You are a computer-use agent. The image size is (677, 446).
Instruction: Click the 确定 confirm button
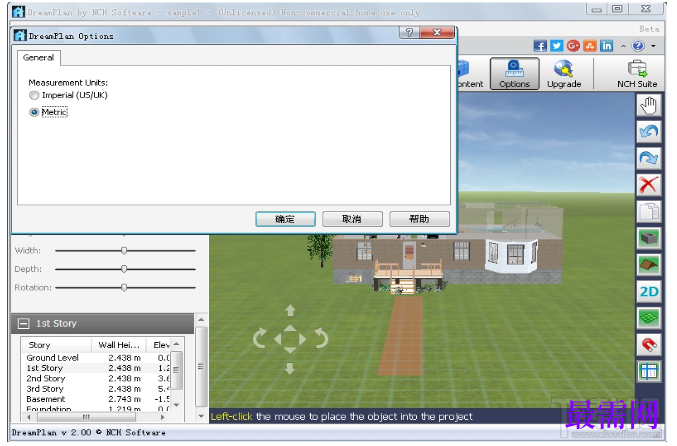285,219
